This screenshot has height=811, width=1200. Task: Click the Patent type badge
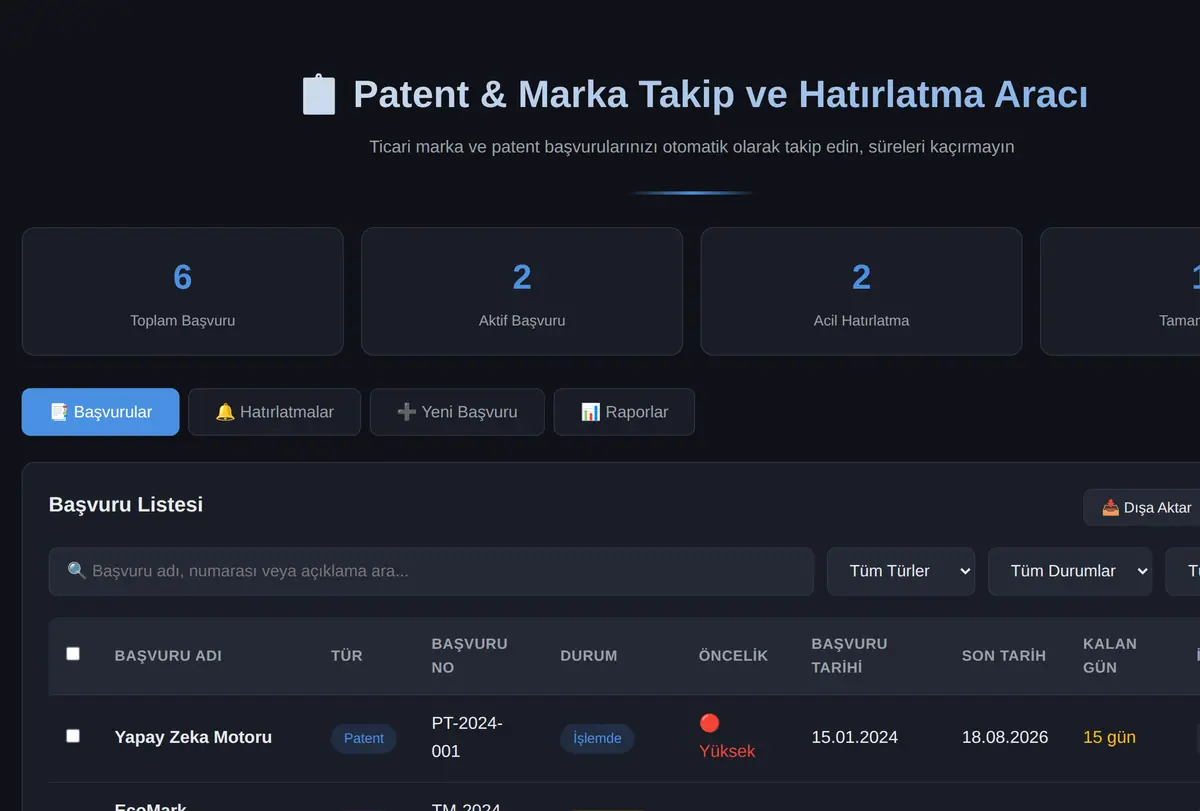pos(364,738)
